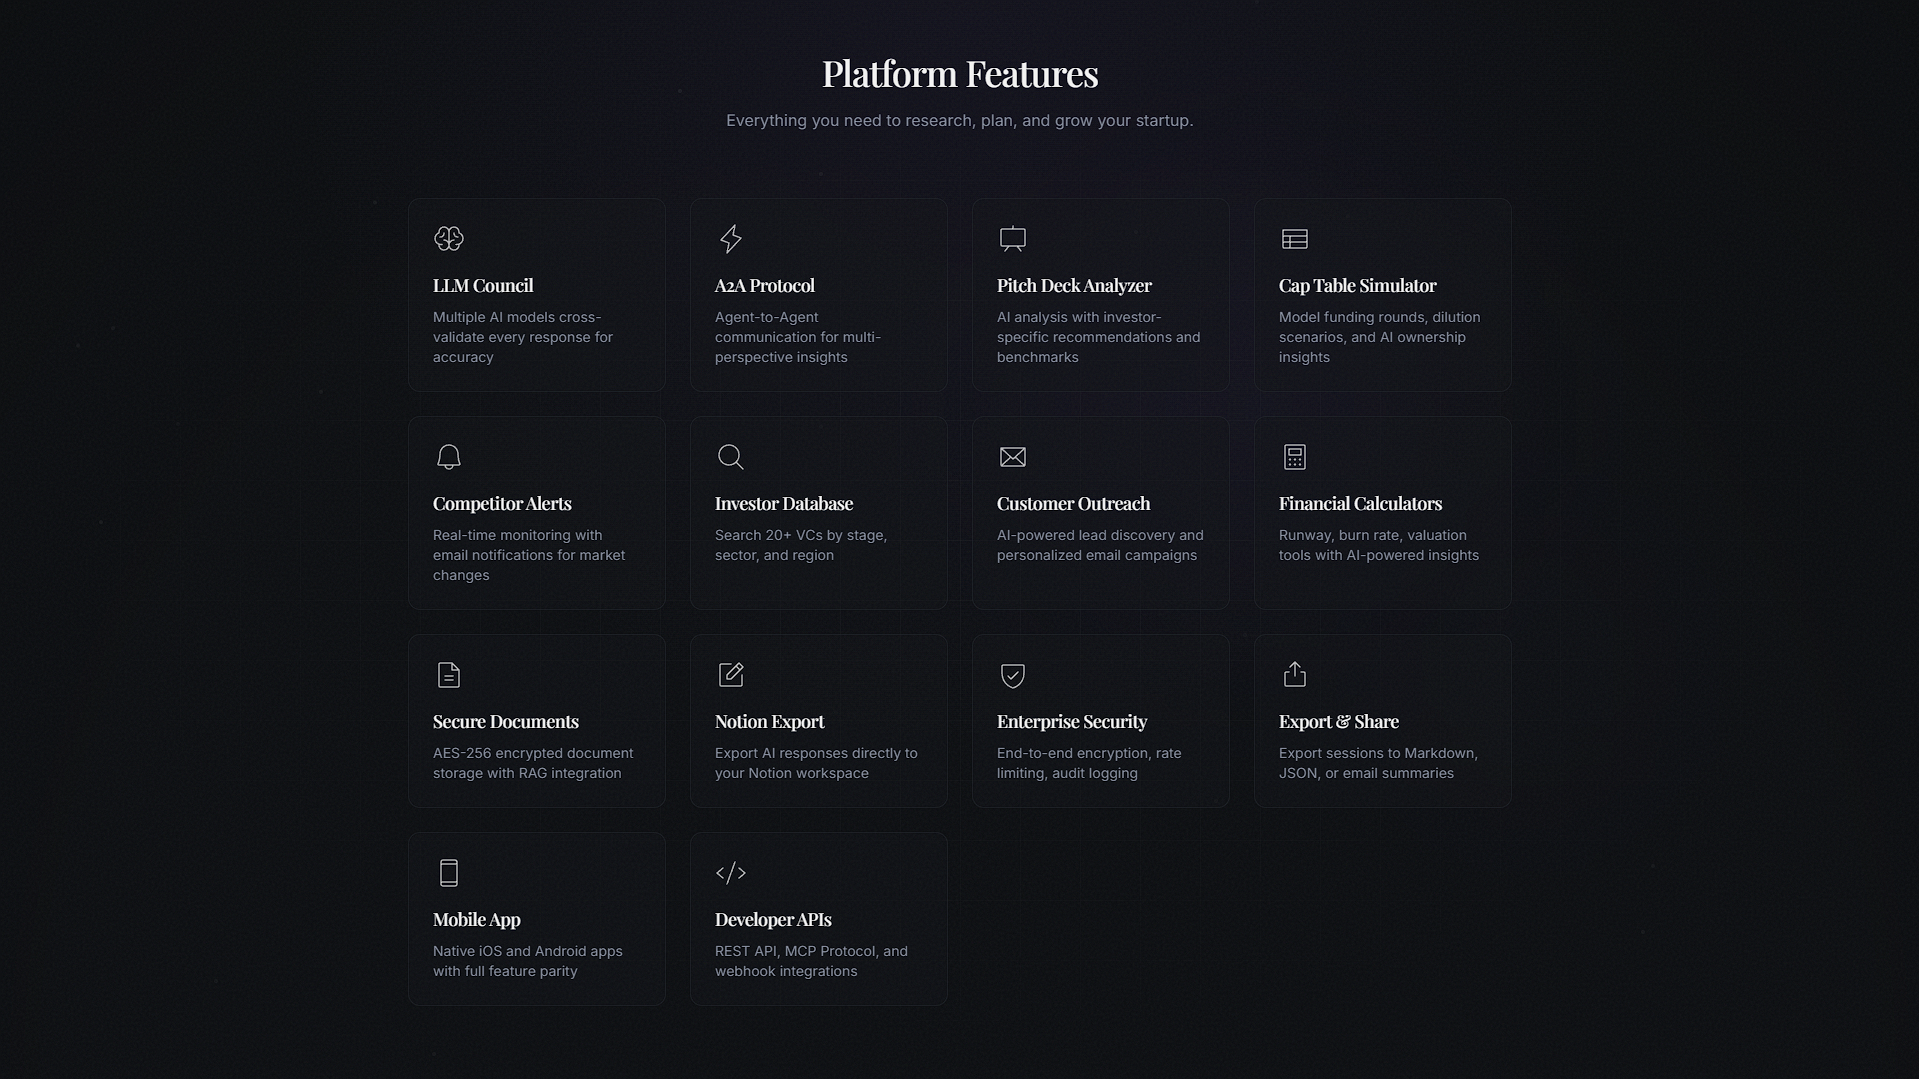
Task: Click the shield checkmark icon for Enterprise Security
Action: pyautogui.click(x=1013, y=675)
